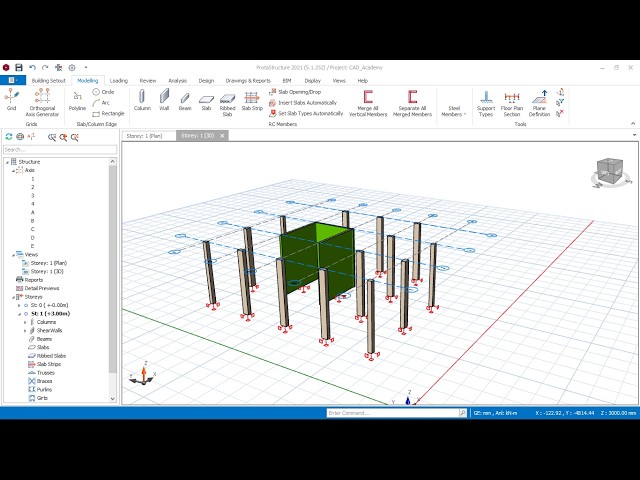Click the refresh icon above the tree search

click(9, 137)
